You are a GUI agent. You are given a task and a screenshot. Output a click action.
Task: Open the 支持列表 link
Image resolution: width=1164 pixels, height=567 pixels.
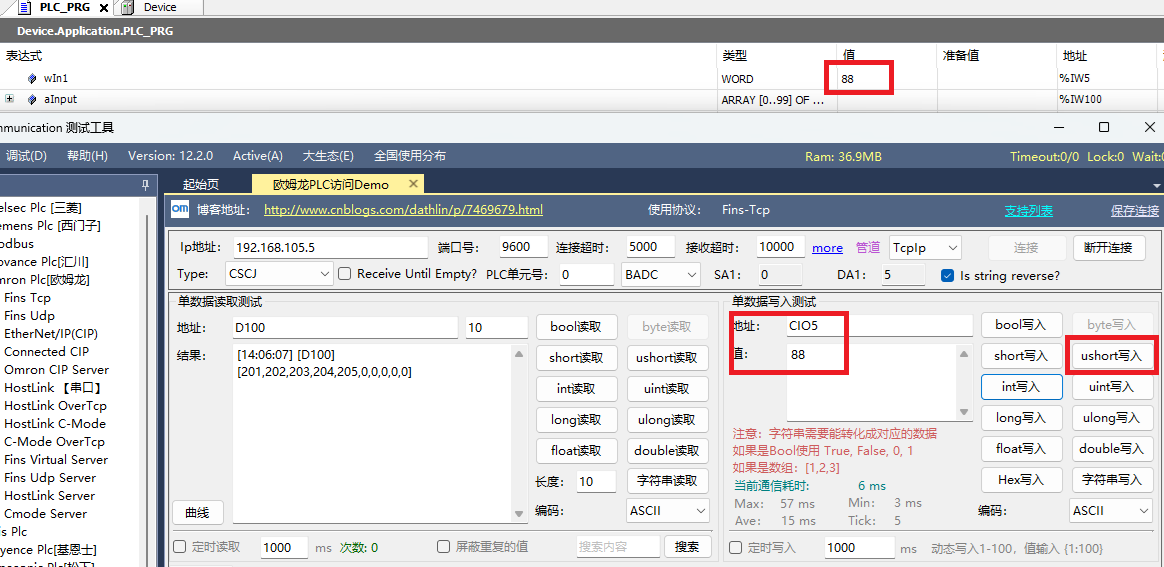pos(1029,211)
